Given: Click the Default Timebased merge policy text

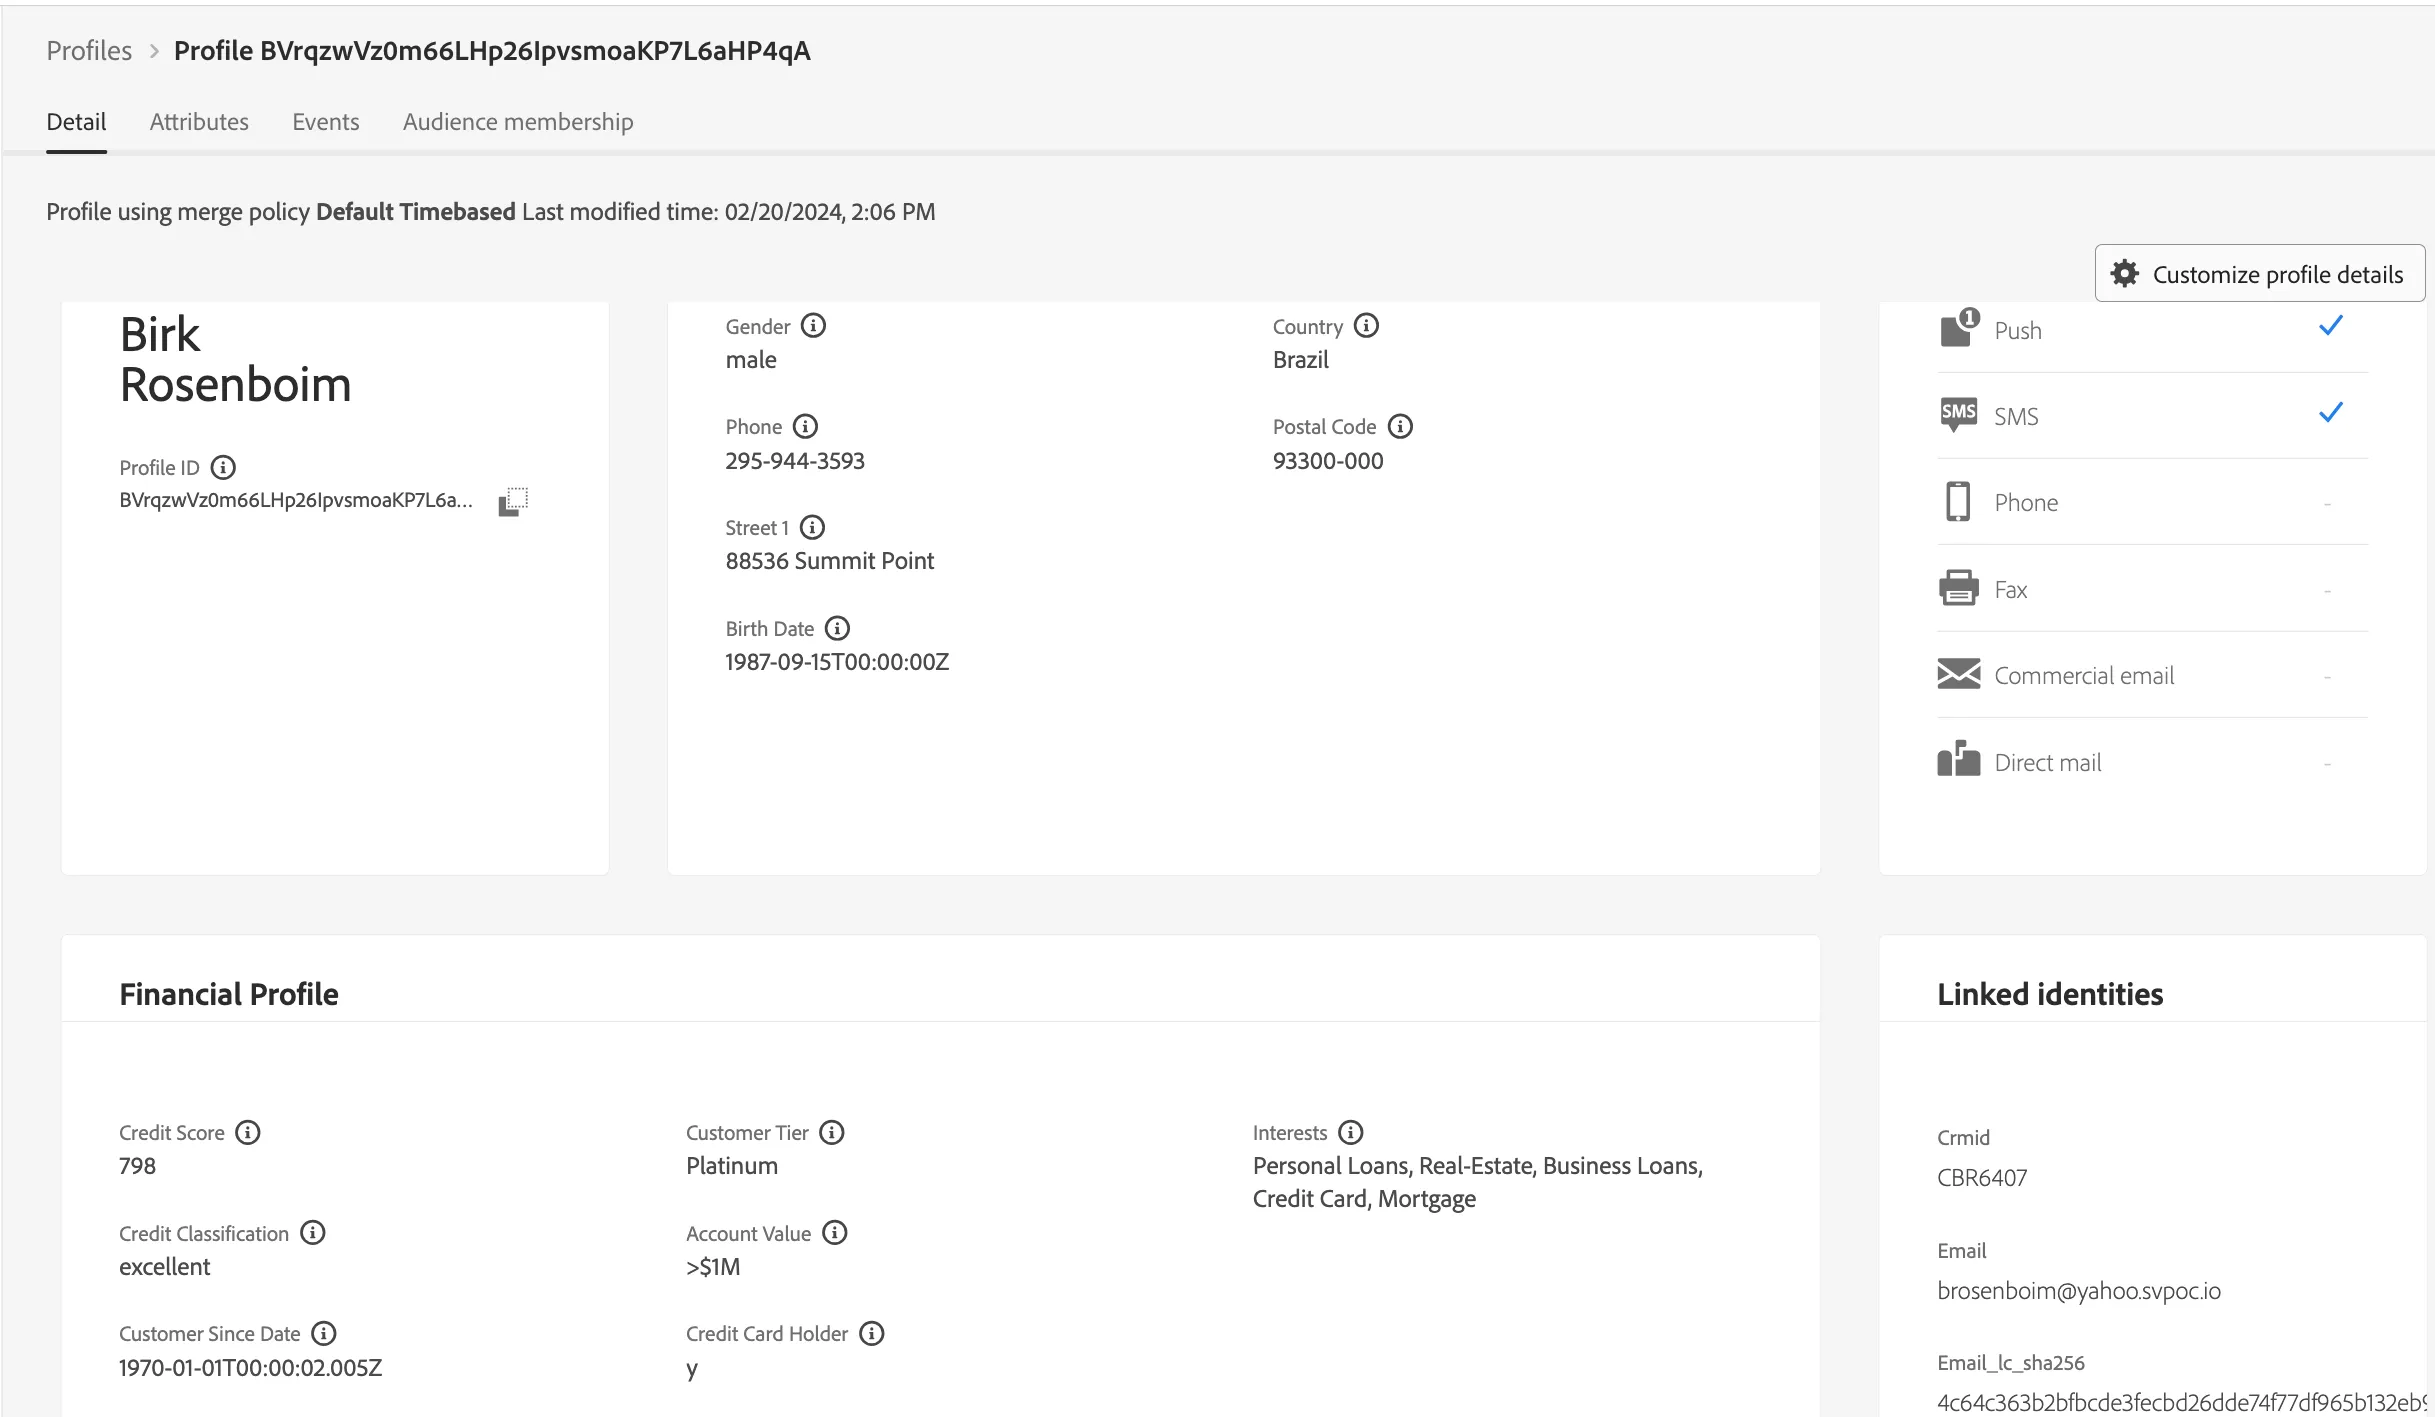Looking at the screenshot, I should coord(416,212).
